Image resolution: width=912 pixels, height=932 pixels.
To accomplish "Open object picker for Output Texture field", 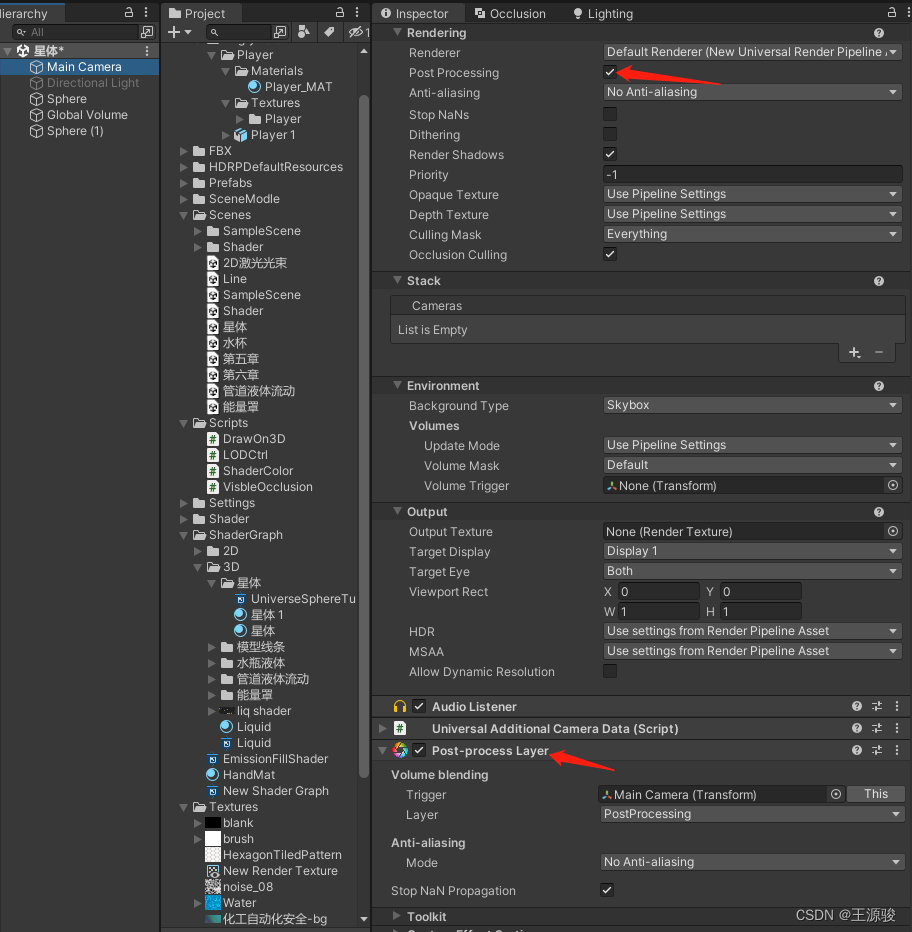I will tap(893, 532).
